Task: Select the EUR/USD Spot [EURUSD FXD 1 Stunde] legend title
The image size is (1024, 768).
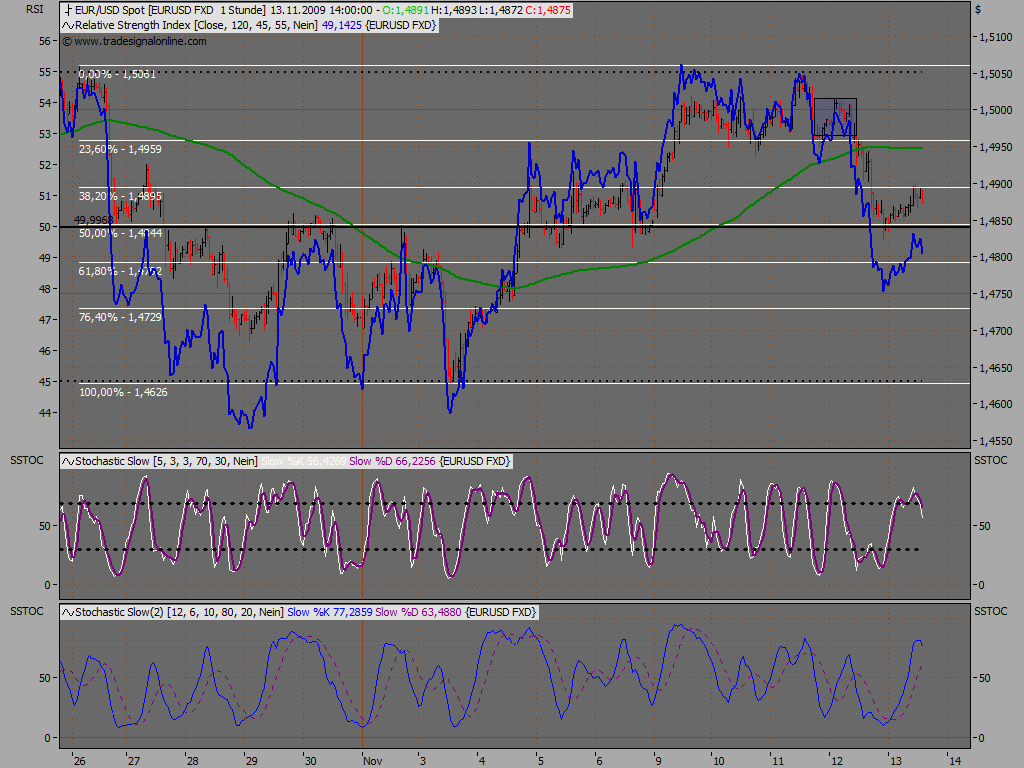Action: pos(170,10)
